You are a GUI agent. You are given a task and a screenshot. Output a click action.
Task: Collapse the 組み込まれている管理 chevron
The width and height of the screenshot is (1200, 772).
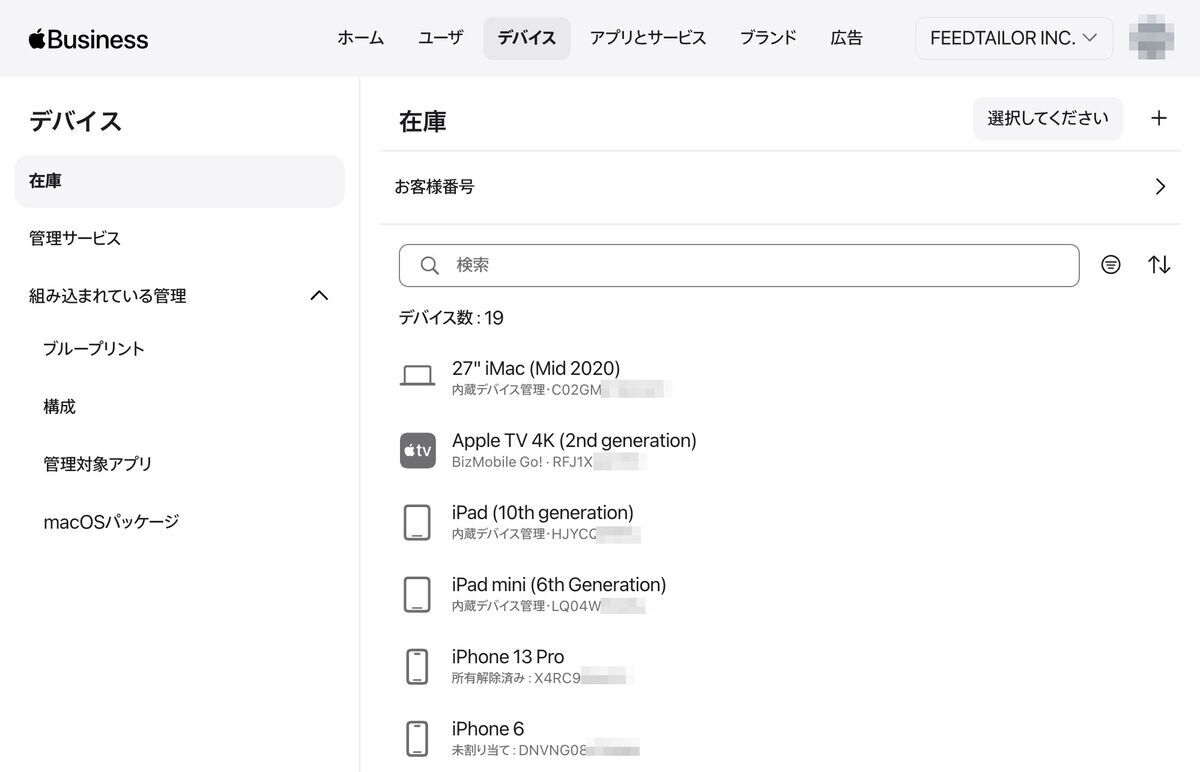coord(319,296)
